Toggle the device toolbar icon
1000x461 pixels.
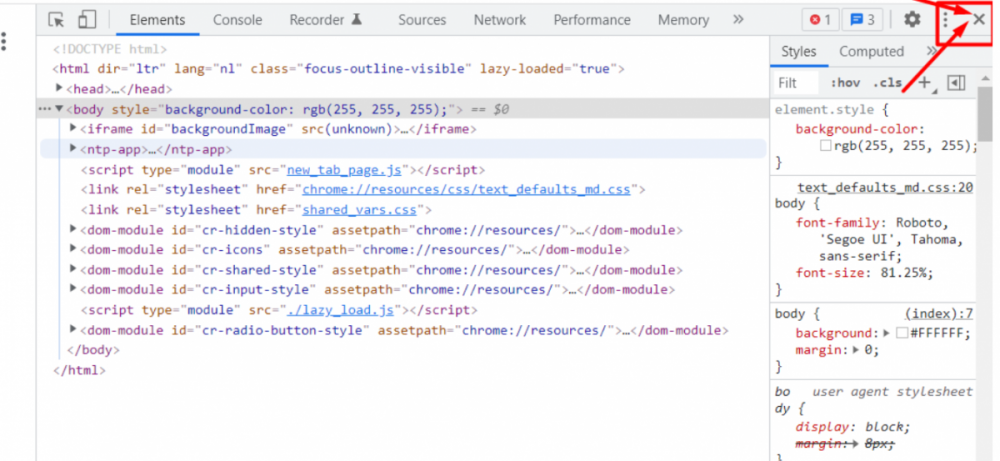[x=87, y=20]
